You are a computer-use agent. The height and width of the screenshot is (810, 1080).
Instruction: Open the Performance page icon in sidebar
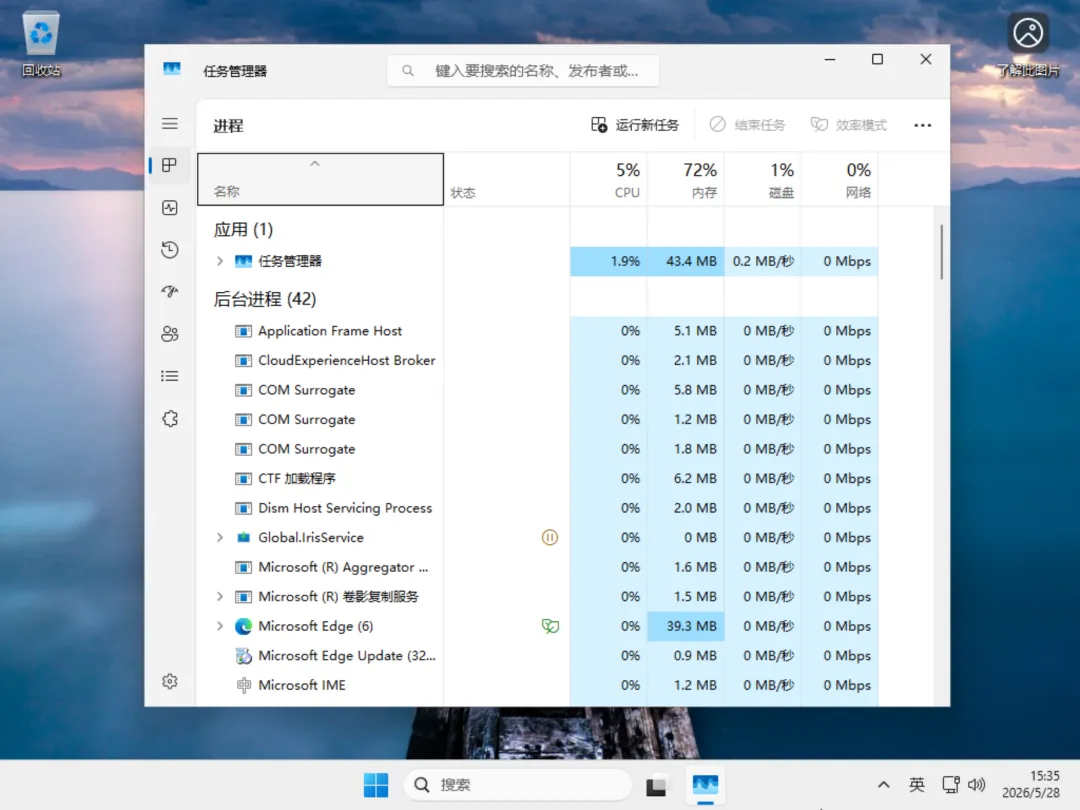tap(169, 208)
